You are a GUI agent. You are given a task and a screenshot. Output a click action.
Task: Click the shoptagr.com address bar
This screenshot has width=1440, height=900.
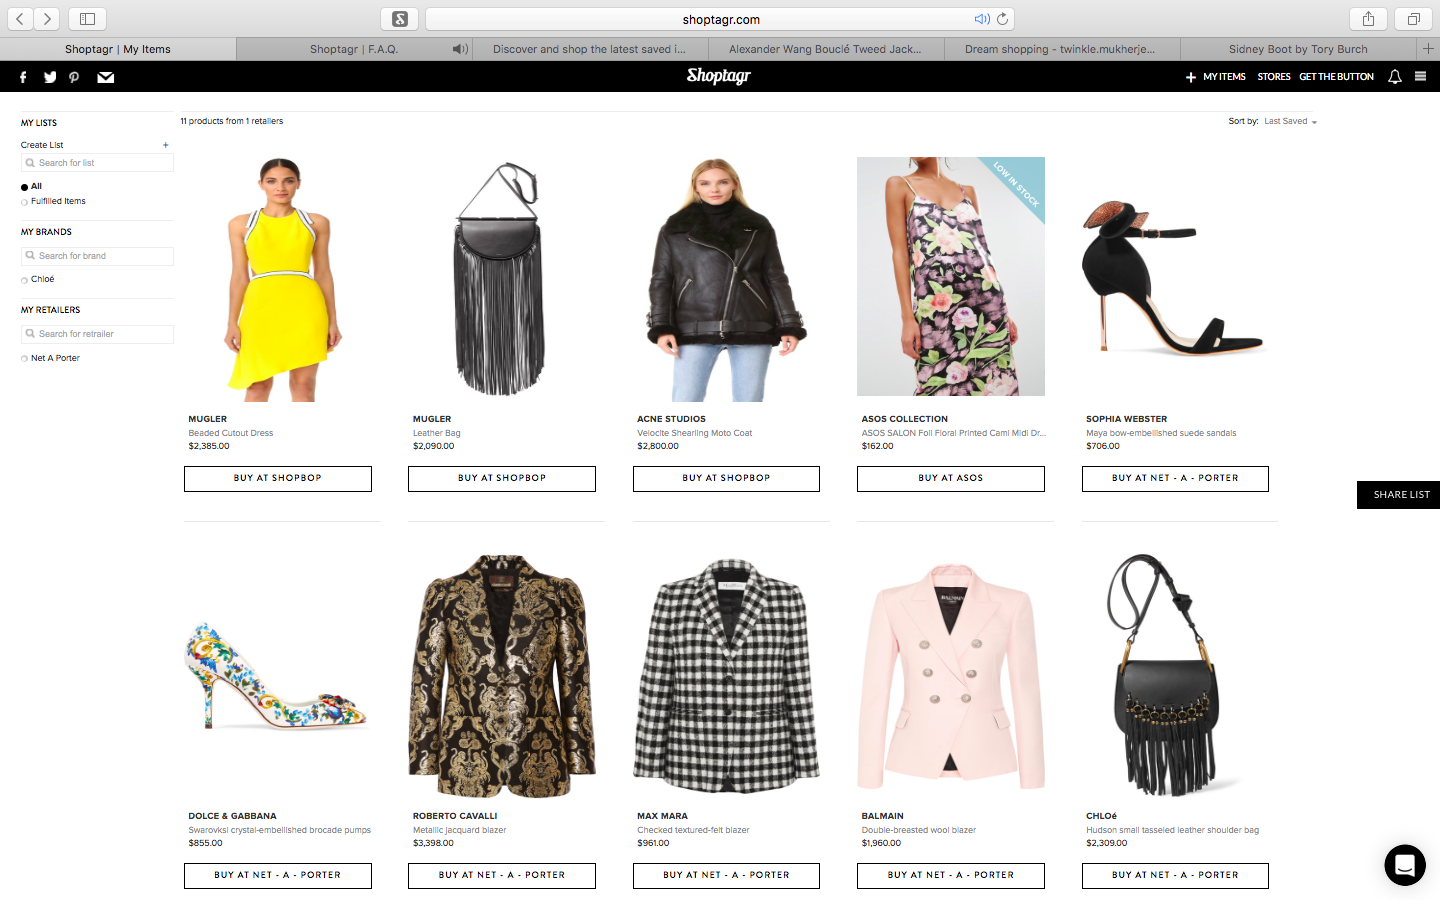(720, 19)
